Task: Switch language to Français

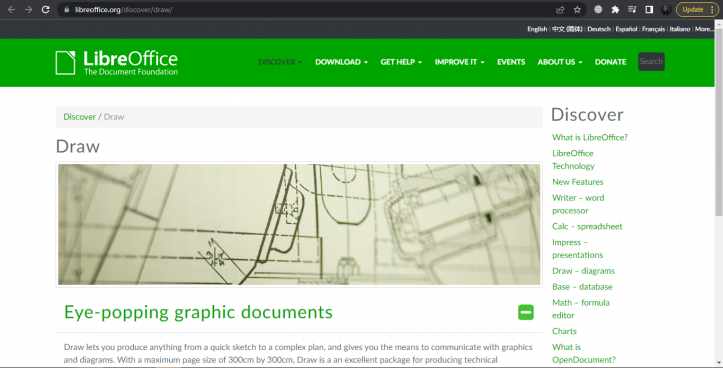Action: [653, 29]
